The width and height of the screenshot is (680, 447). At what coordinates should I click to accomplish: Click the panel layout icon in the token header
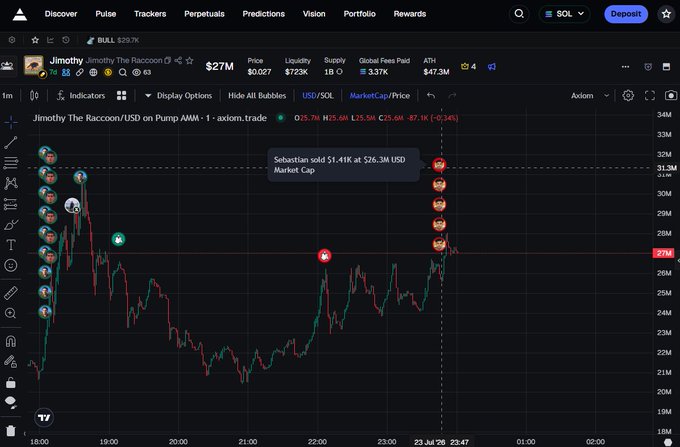667,66
